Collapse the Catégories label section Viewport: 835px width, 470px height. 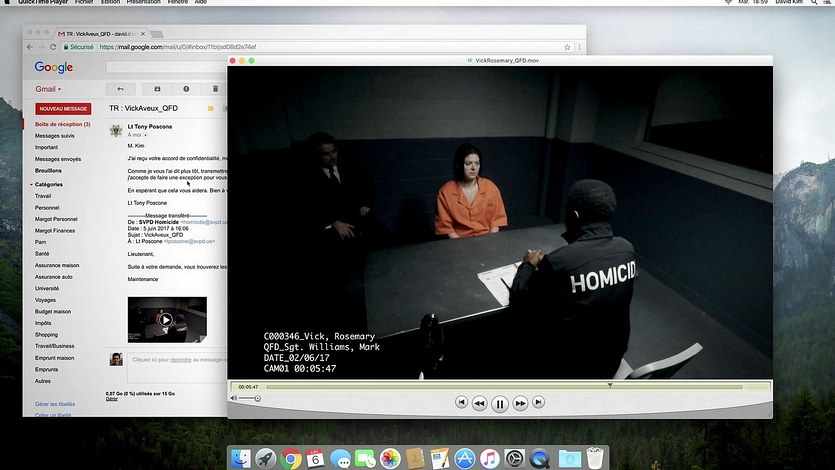click(x=31, y=184)
